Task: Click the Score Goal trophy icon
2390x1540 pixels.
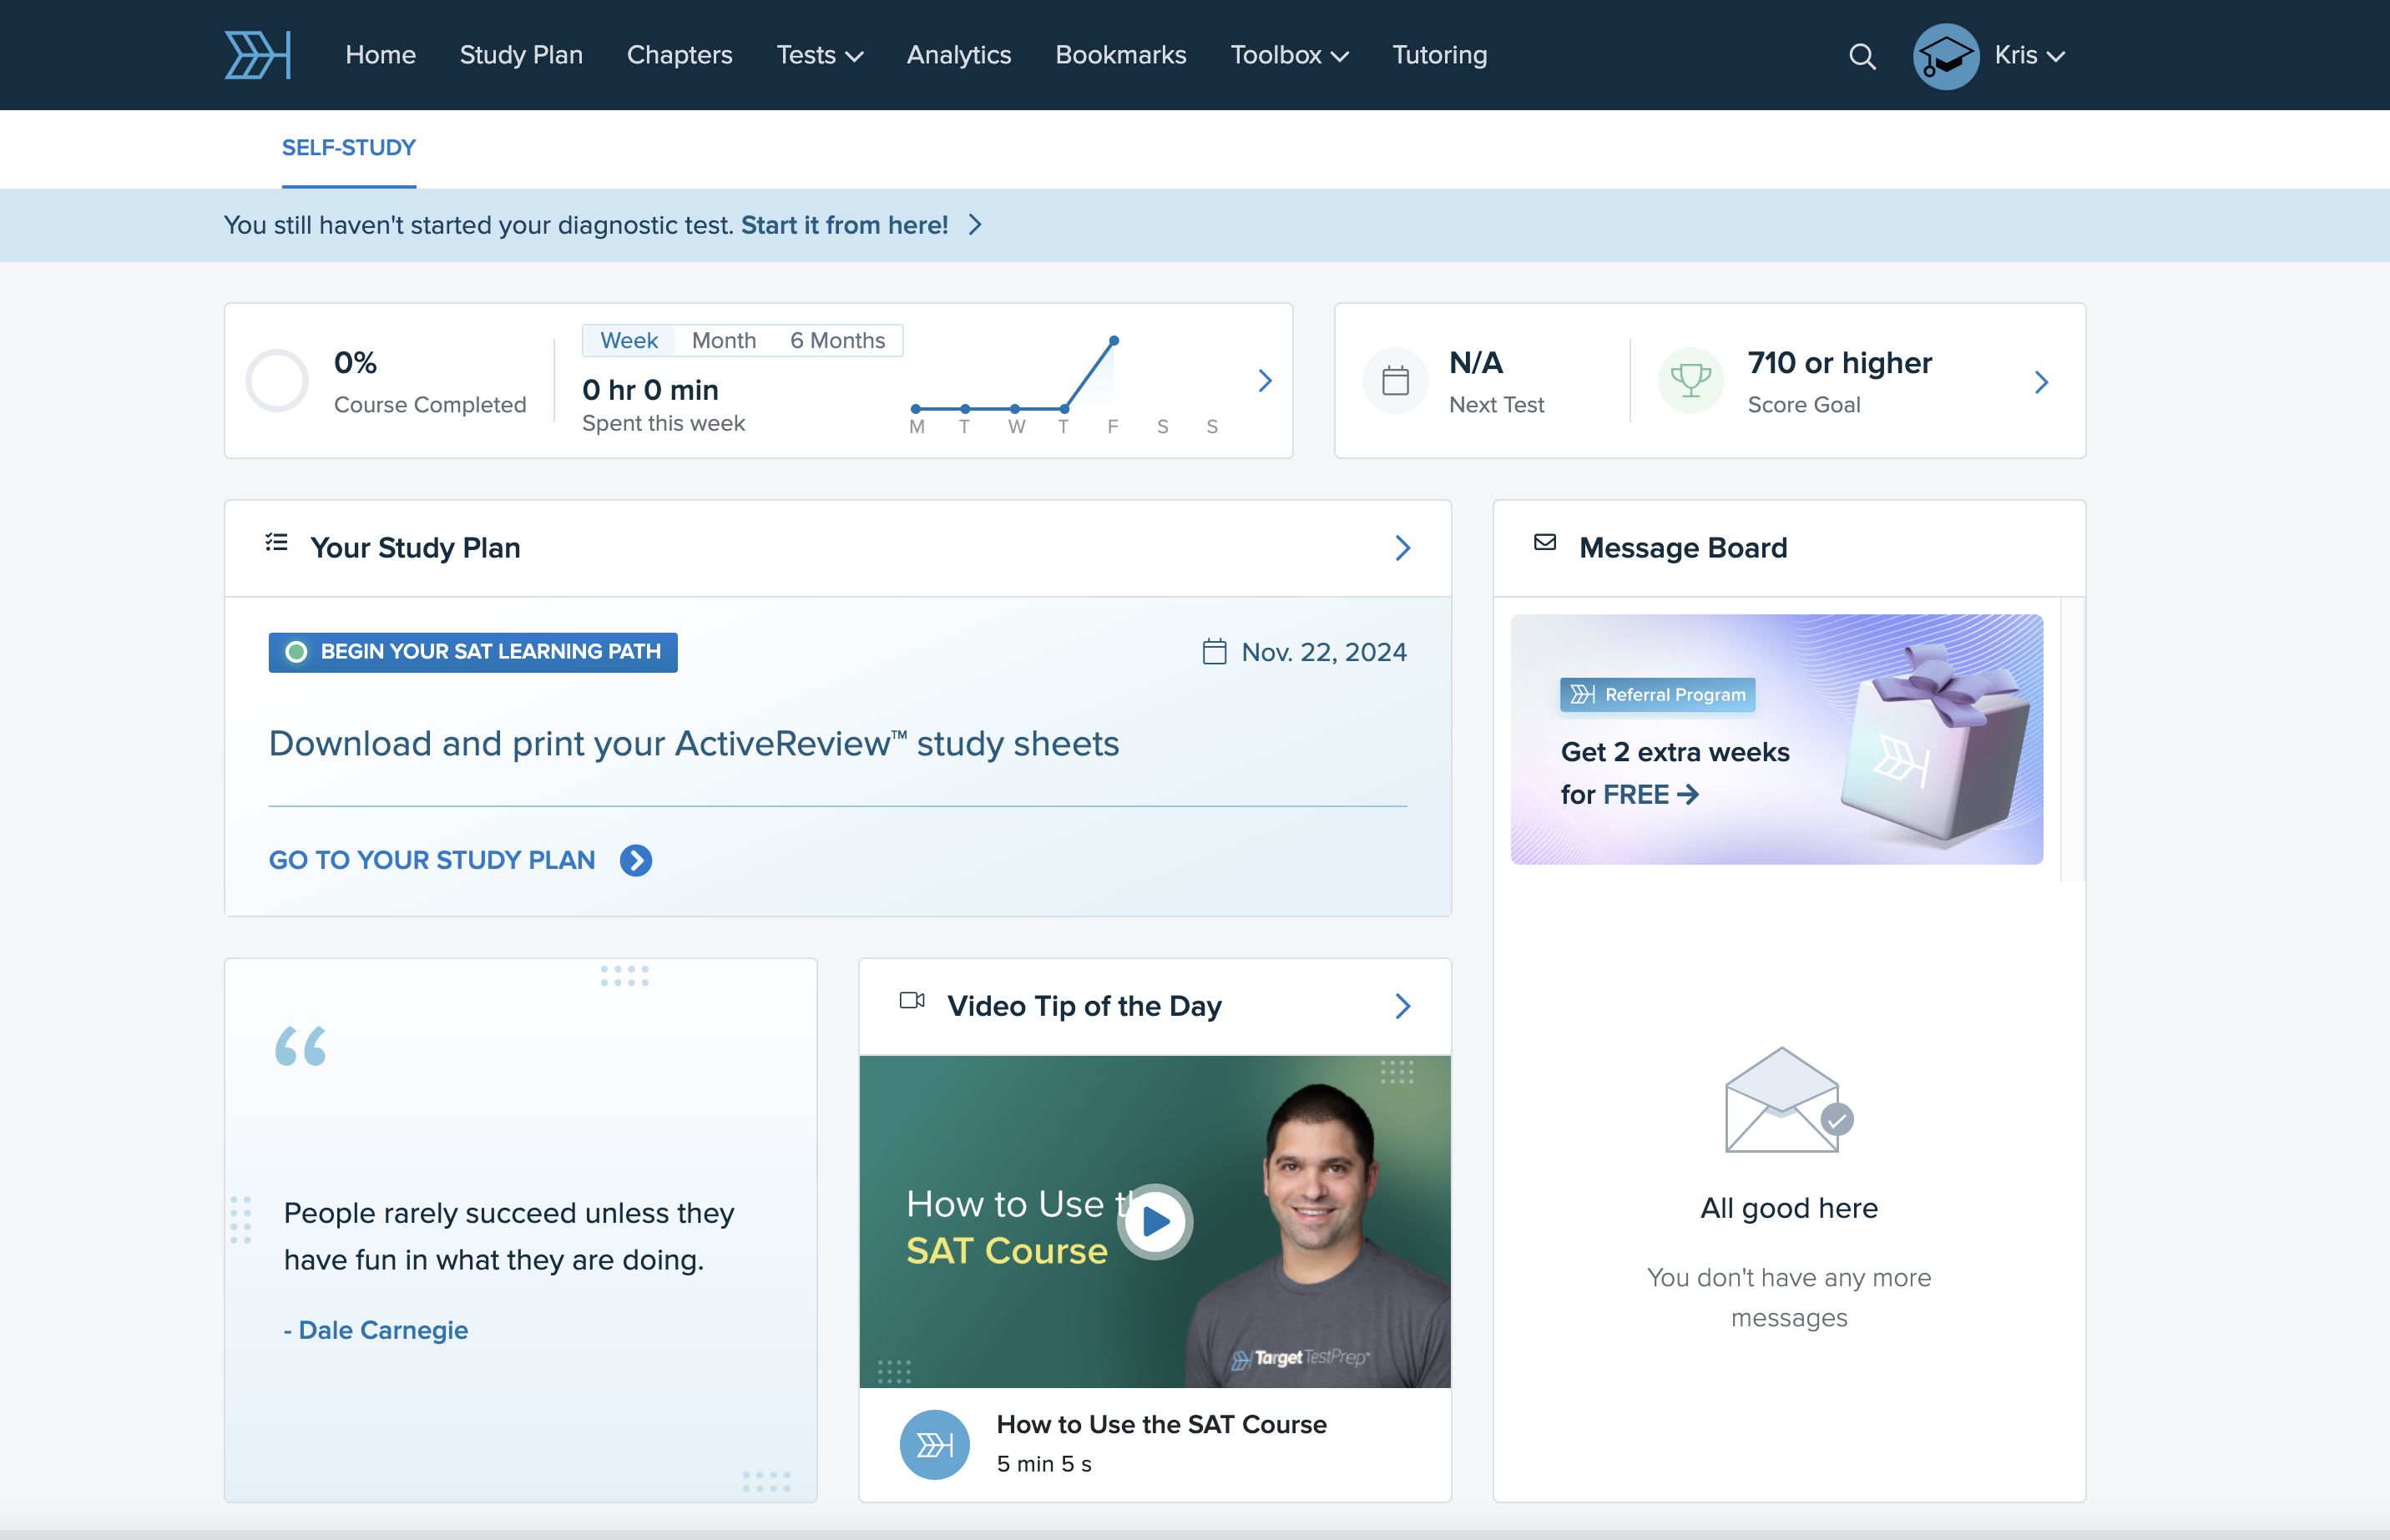Action: tap(1690, 381)
